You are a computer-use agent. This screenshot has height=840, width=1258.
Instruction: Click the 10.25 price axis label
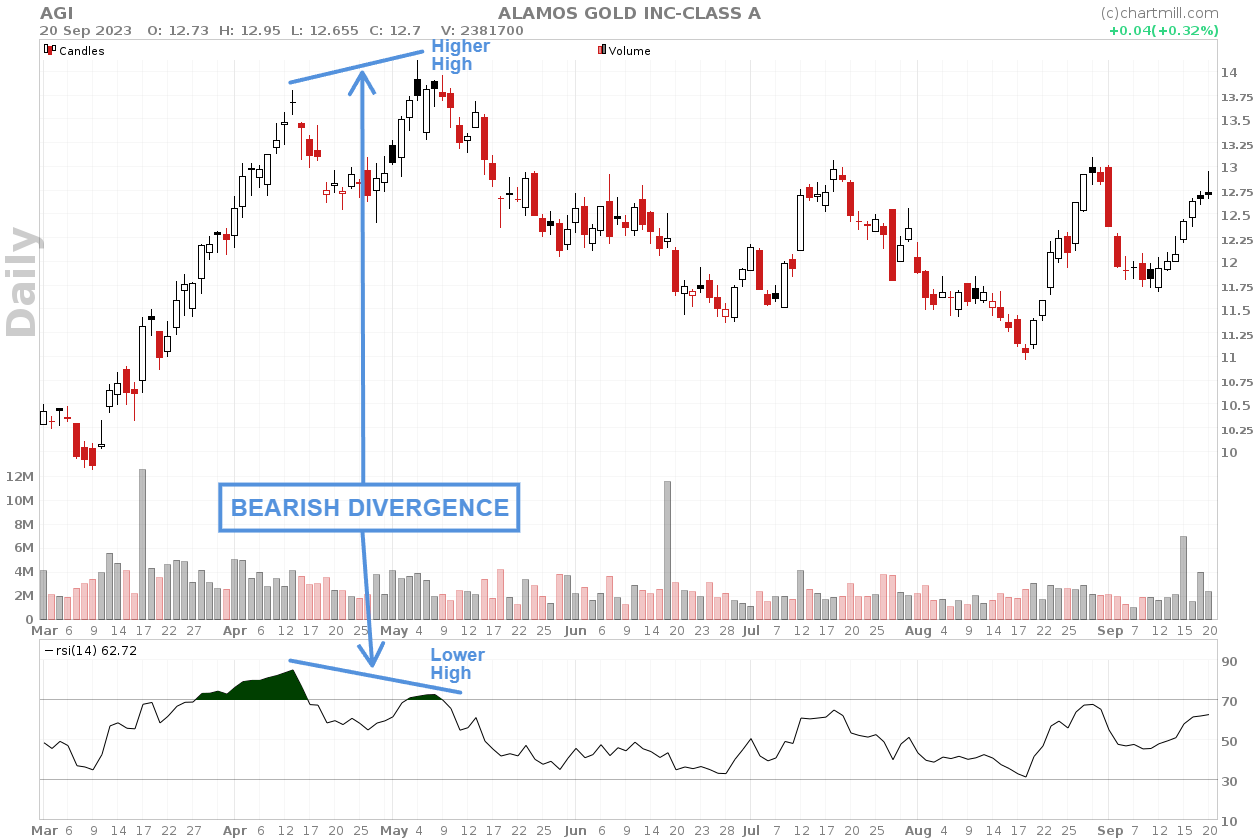click(1237, 430)
